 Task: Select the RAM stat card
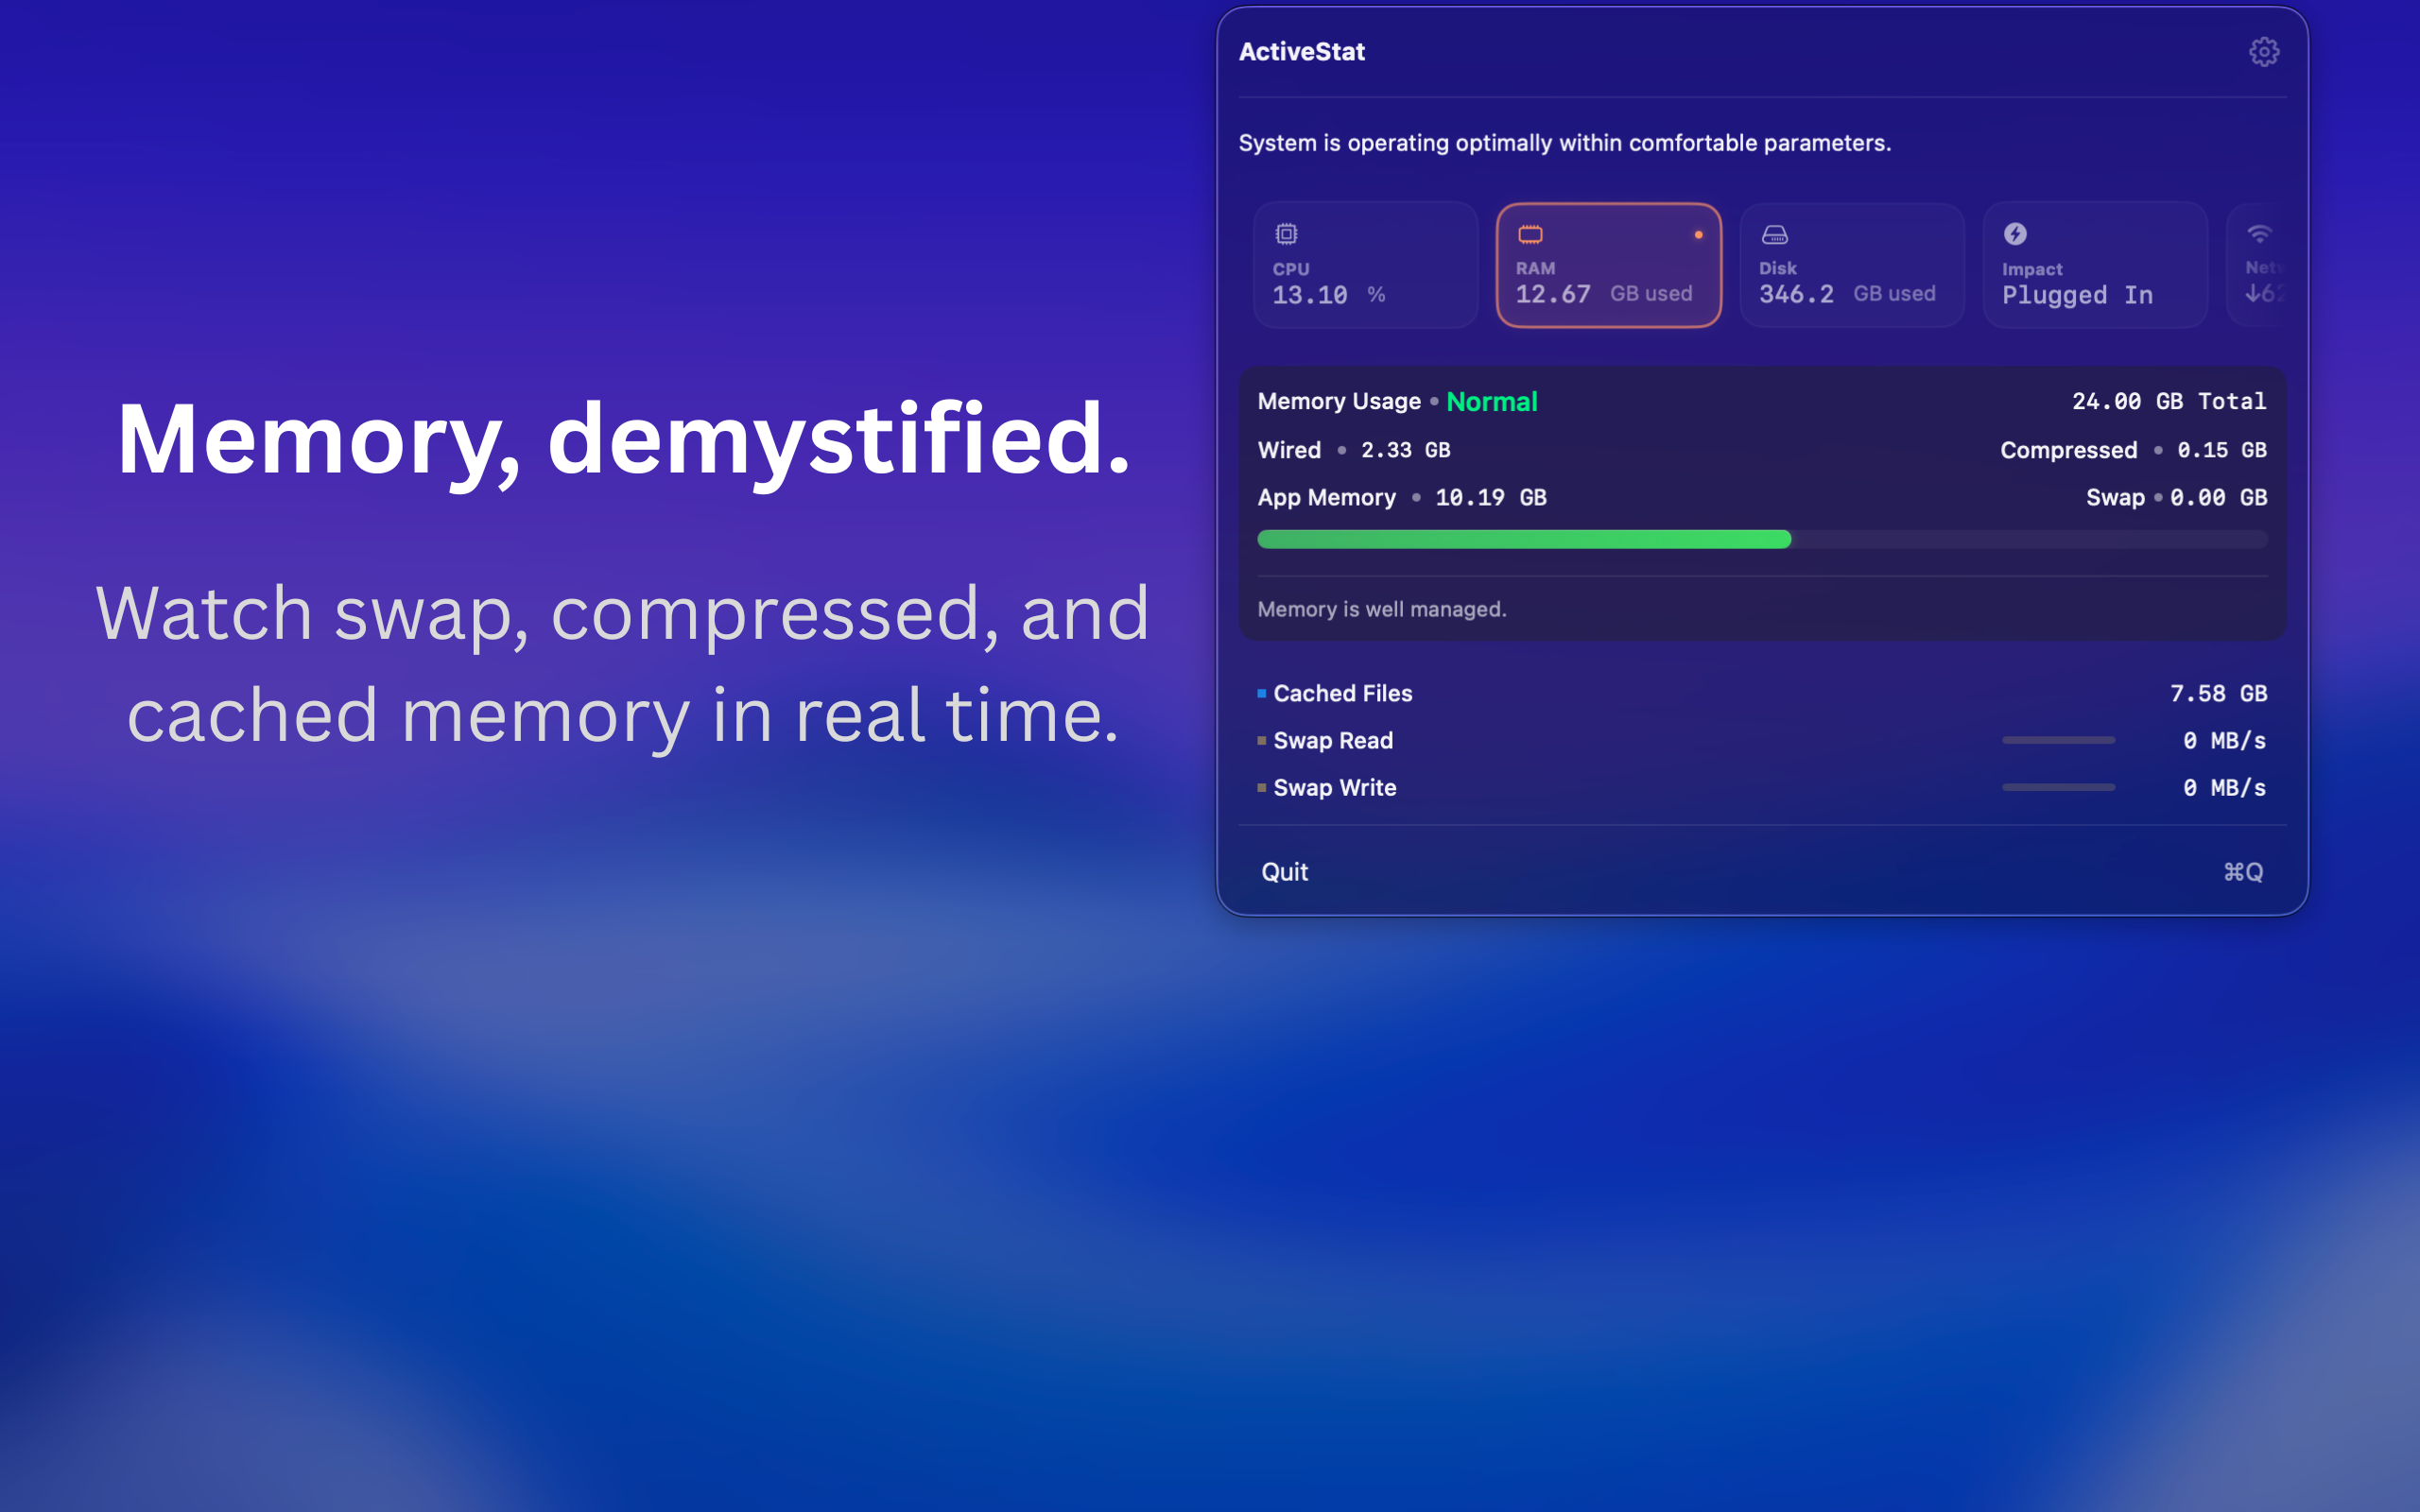click(1608, 265)
